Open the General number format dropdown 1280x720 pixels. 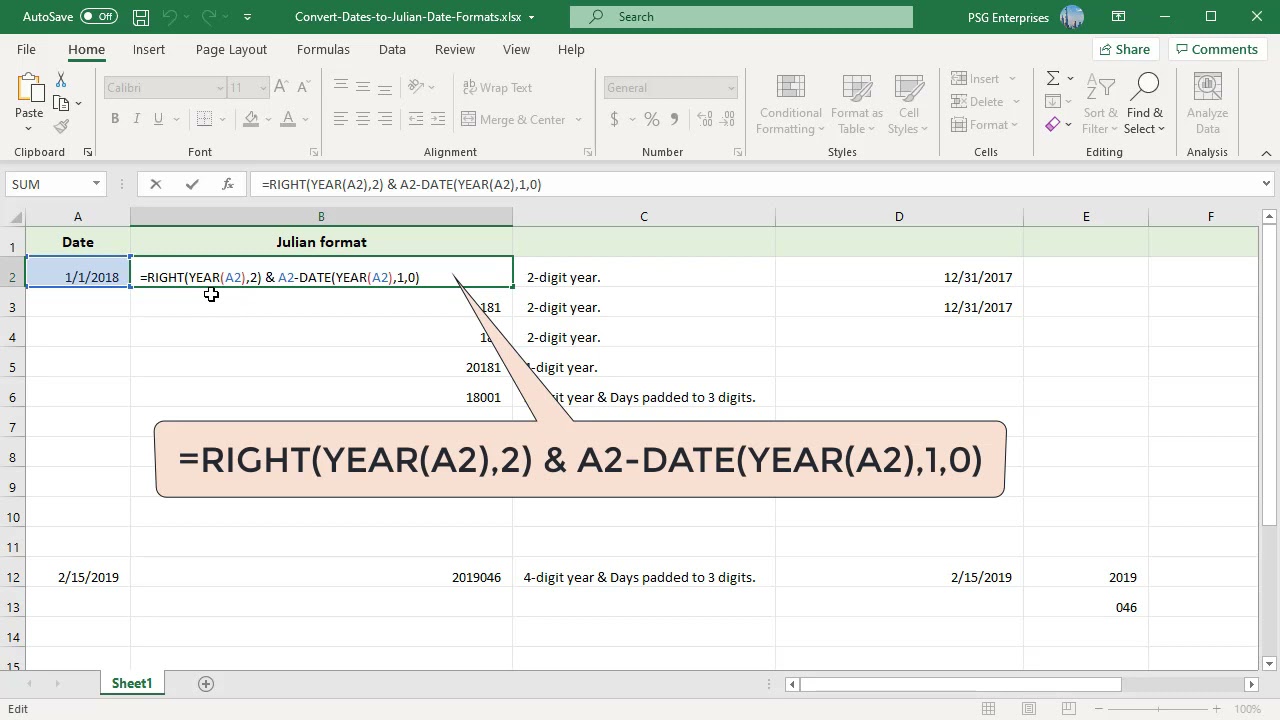click(x=731, y=88)
